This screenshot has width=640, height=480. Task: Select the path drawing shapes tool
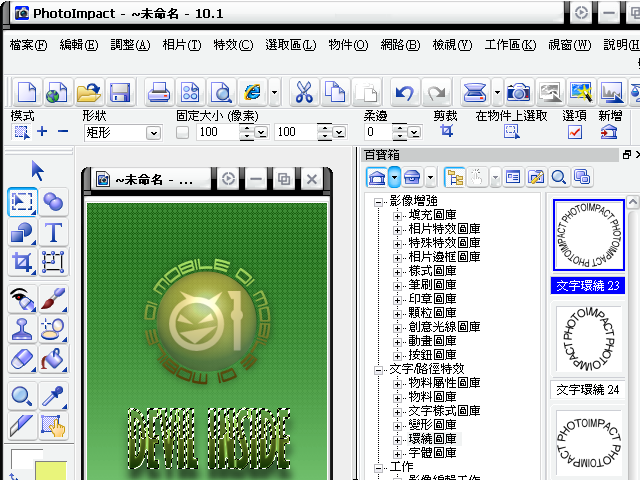22,232
